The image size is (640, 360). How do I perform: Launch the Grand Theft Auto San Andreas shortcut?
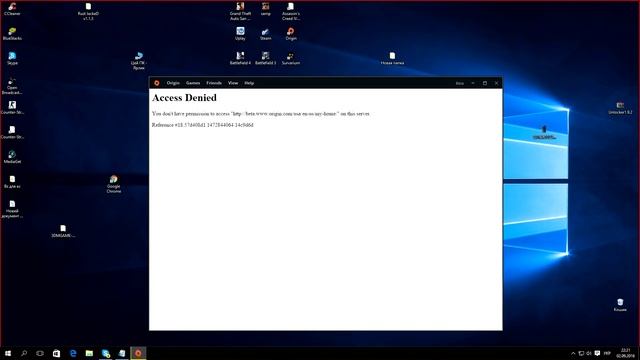pos(240,11)
